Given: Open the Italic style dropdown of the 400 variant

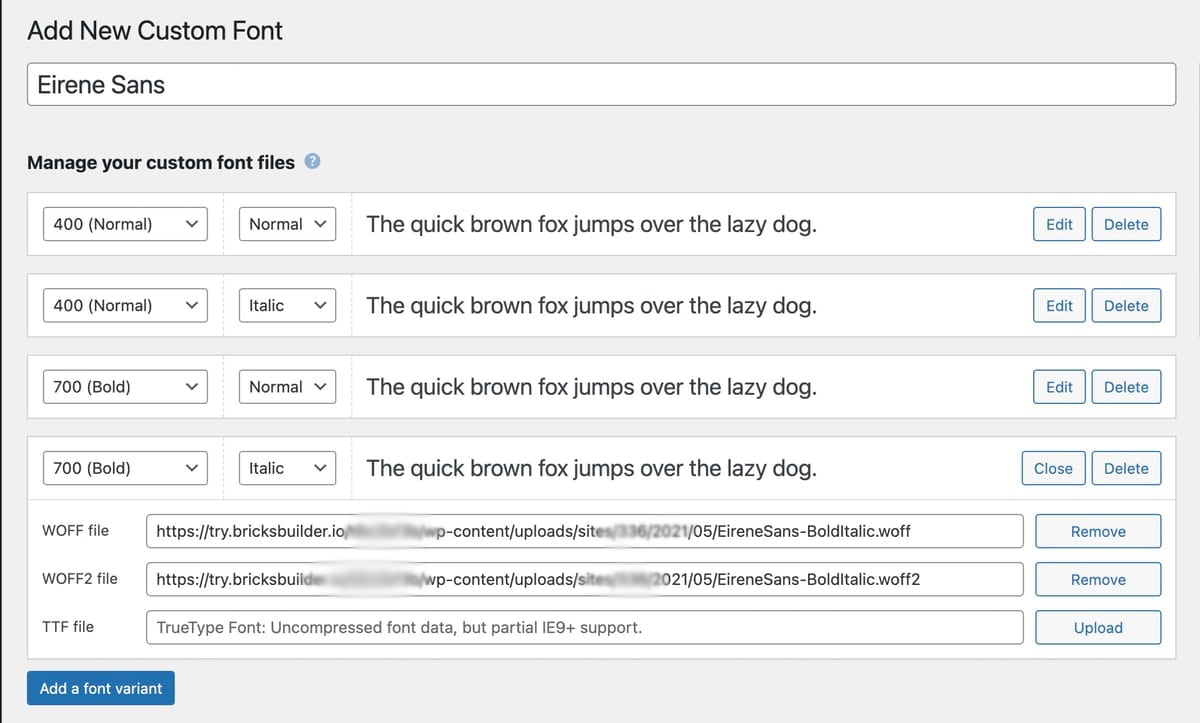Looking at the screenshot, I should (x=287, y=305).
